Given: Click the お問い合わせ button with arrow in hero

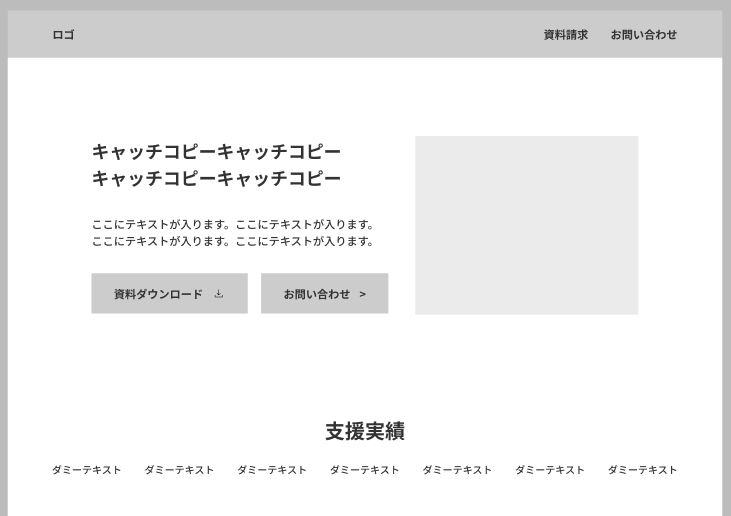Looking at the screenshot, I should click(x=324, y=294).
